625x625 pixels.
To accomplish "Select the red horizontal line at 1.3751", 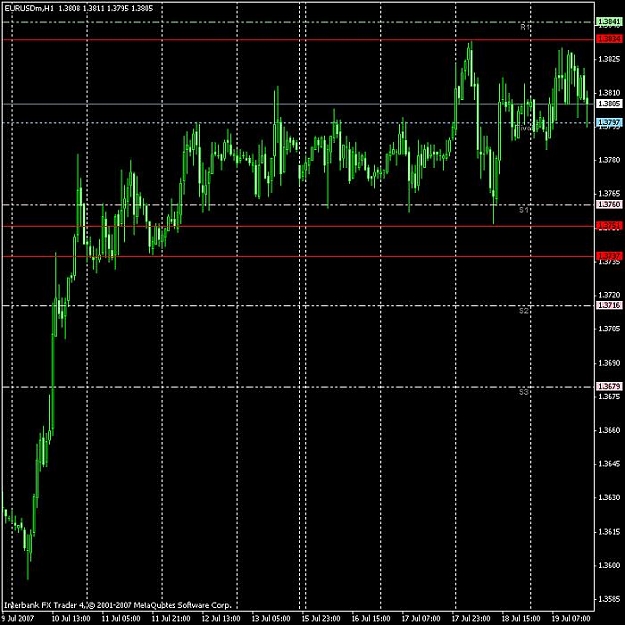I will 298,226.
